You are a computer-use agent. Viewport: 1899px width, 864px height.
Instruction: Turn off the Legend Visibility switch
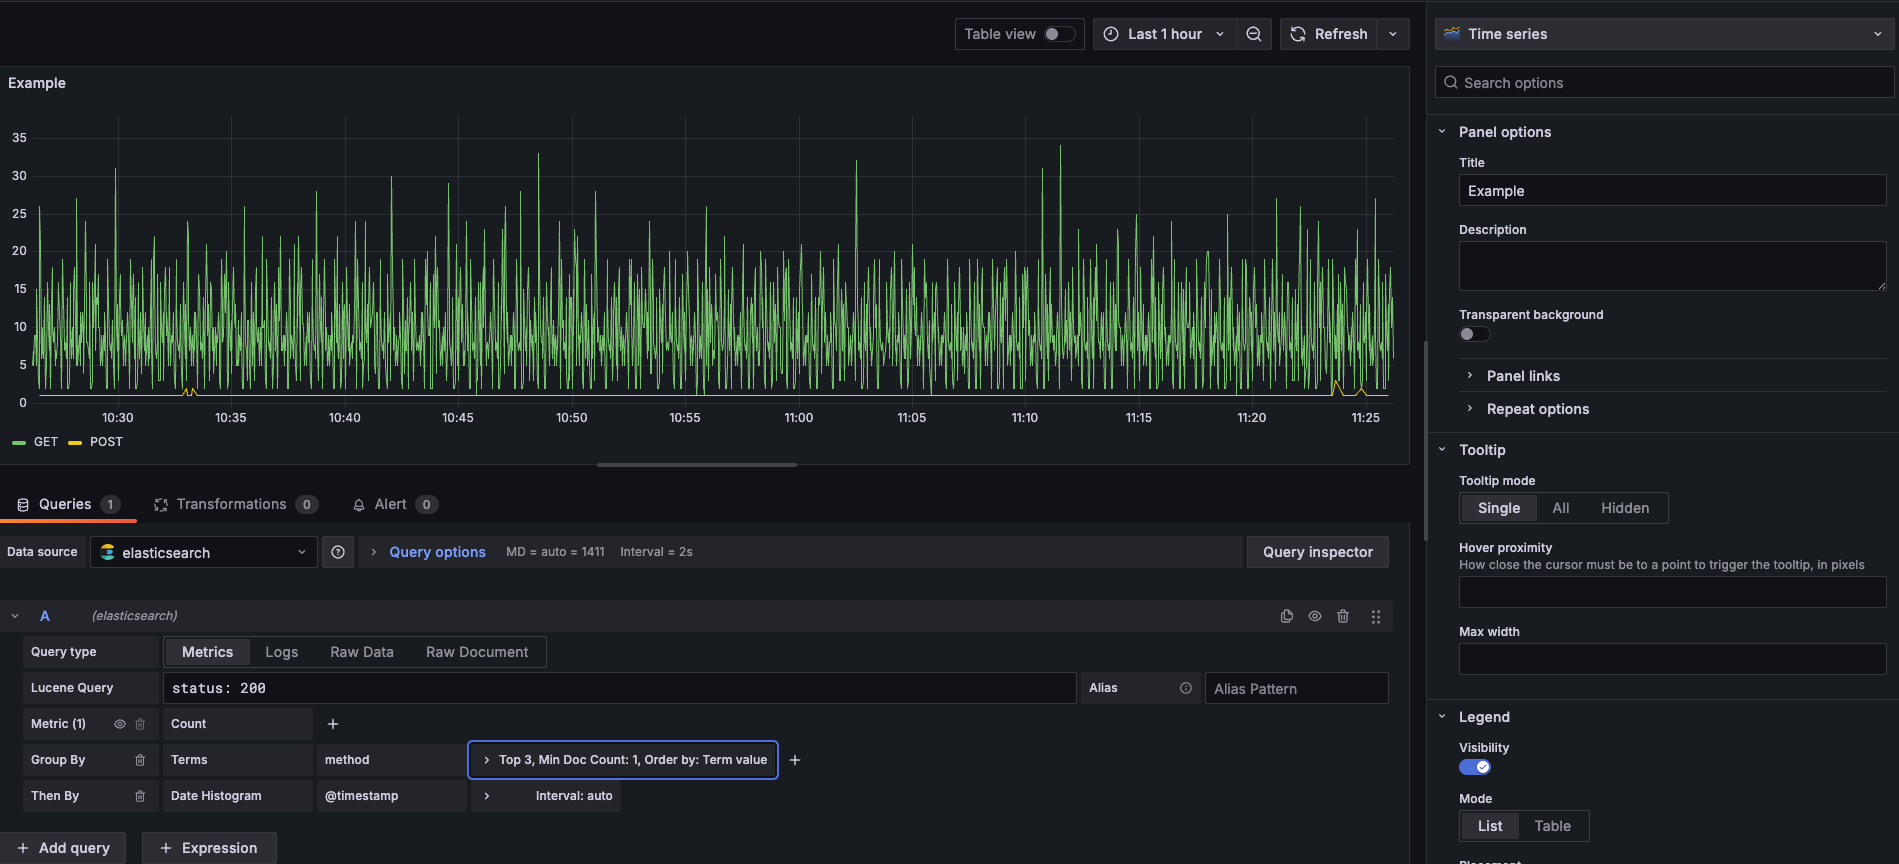point(1474,767)
